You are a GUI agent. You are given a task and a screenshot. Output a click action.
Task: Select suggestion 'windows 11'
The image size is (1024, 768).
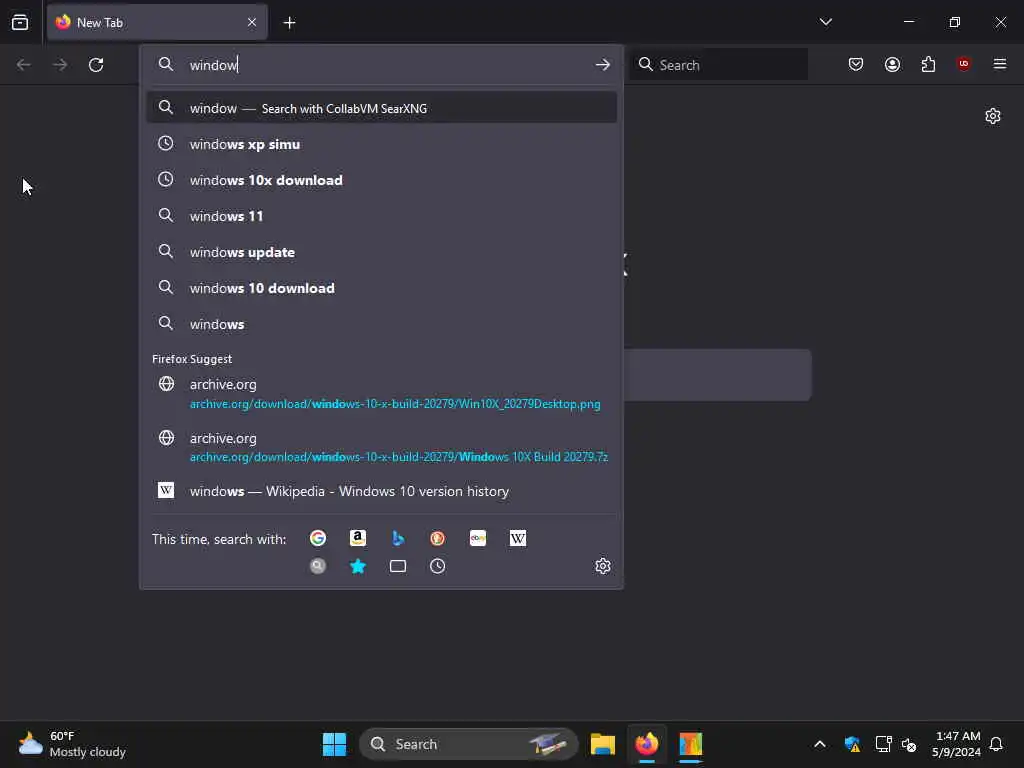click(x=381, y=216)
